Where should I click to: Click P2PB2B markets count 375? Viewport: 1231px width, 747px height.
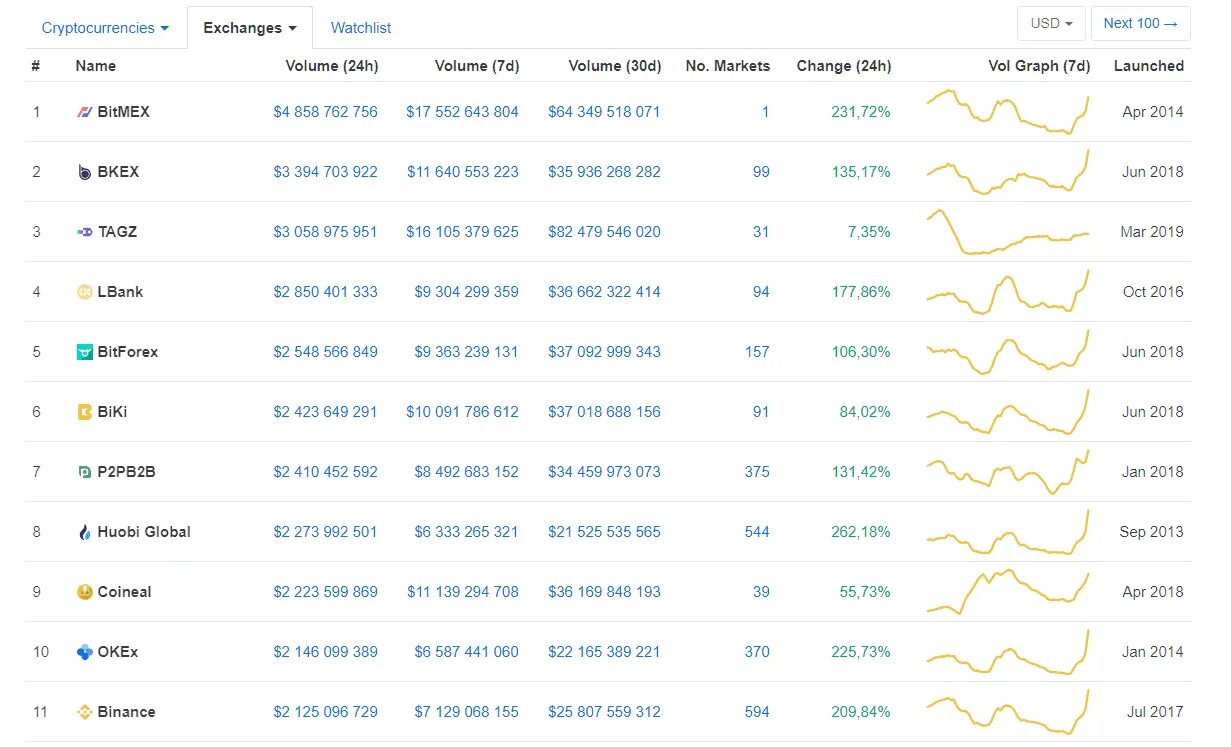coord(757,472)
